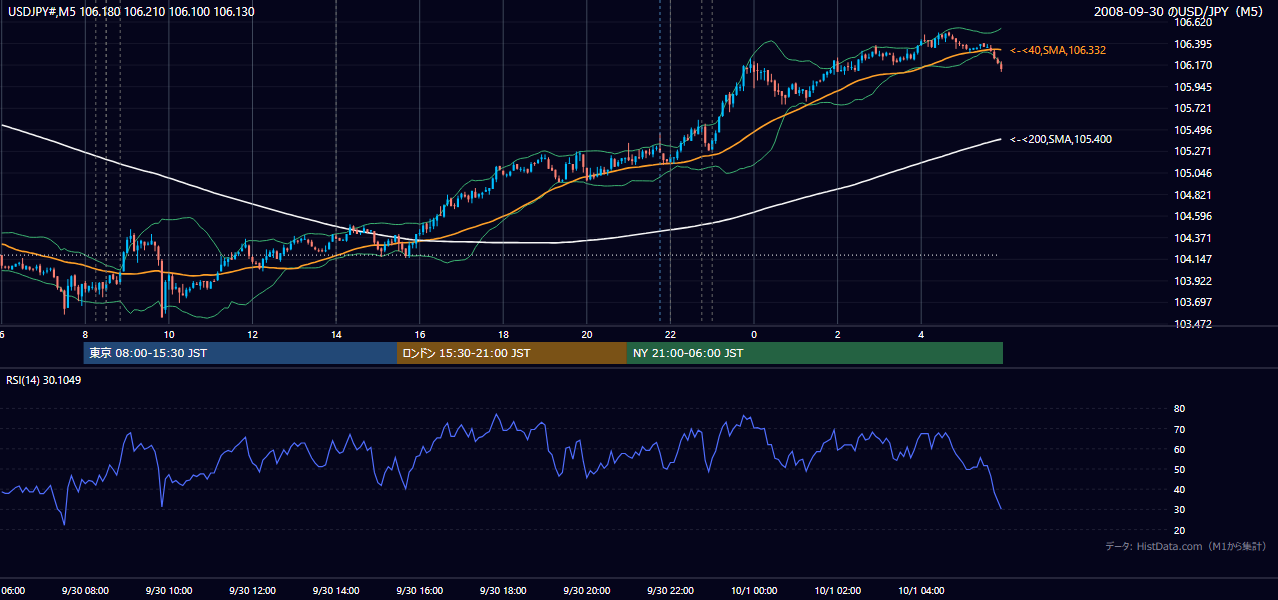Viewport: 1278px width, 600px height.
Task: Click the bottom time label 9/30 18:00
Action: [503, 591]
